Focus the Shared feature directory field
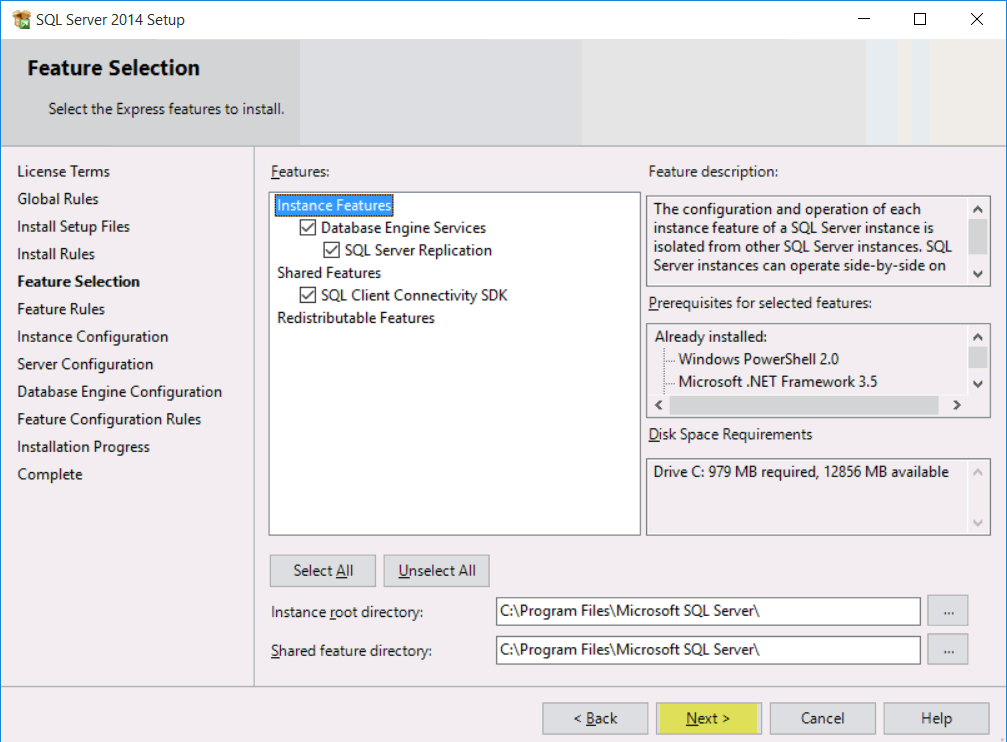This screenshot has width=1007, height=742. tap(708, 650)
